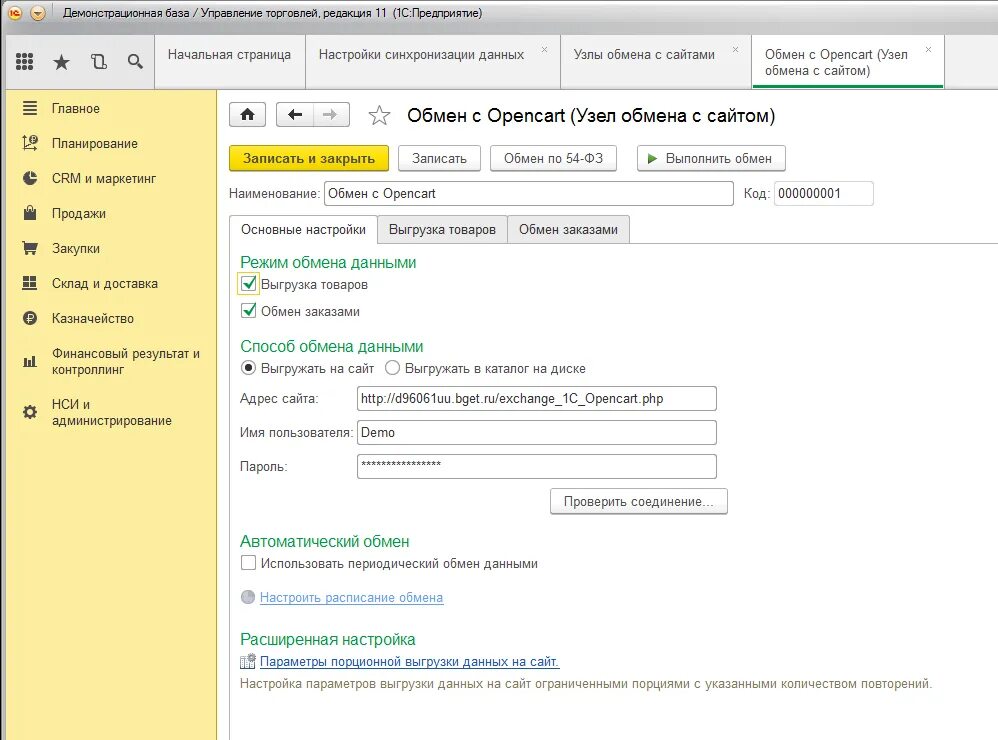Click the portion upload parameters icon

[x=248, y=661]
